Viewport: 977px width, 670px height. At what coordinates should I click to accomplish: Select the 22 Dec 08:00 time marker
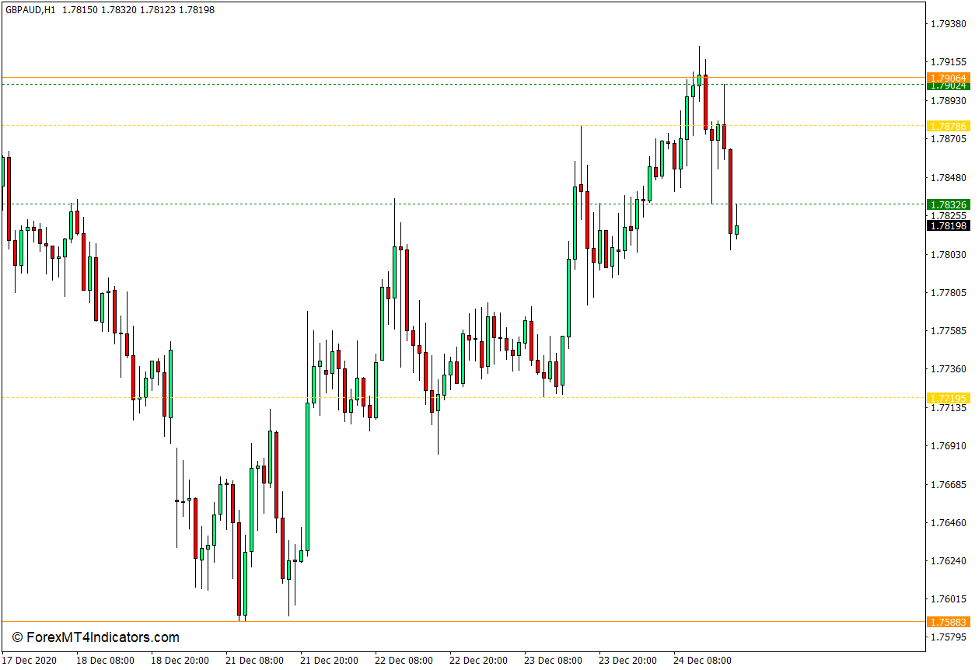(404, 660)
